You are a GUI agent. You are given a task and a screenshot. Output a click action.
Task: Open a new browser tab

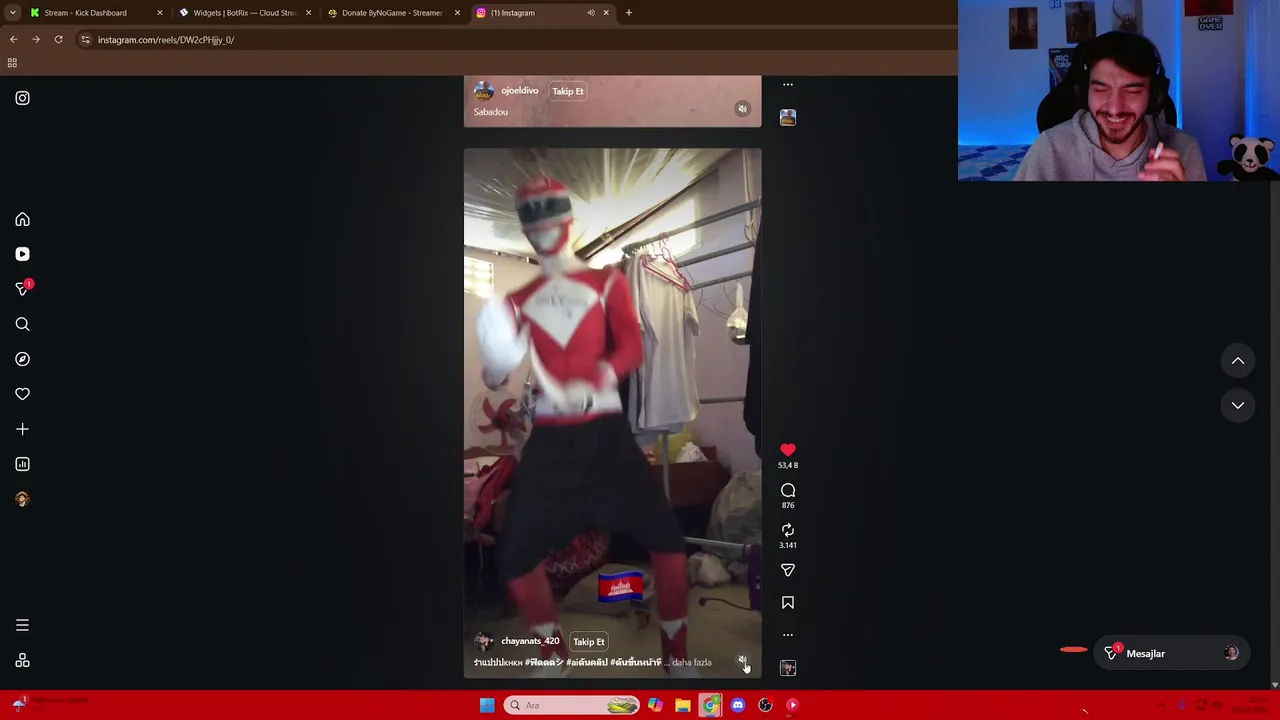coord(628,13)
